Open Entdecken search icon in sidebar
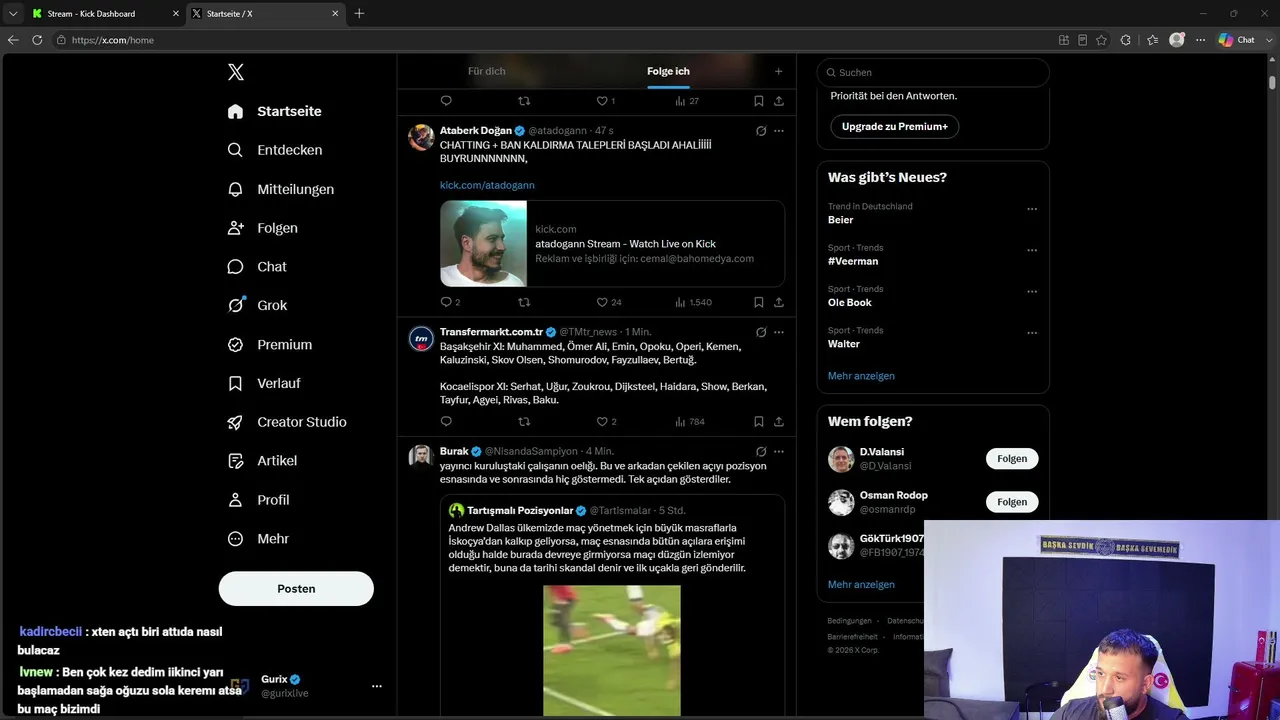 tap(235, 150)
